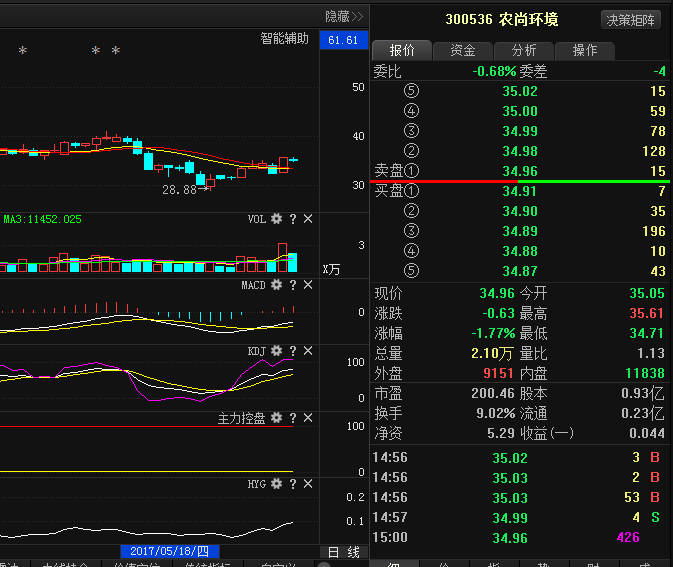Click the 28.88 low price marker

pos(179,190)
